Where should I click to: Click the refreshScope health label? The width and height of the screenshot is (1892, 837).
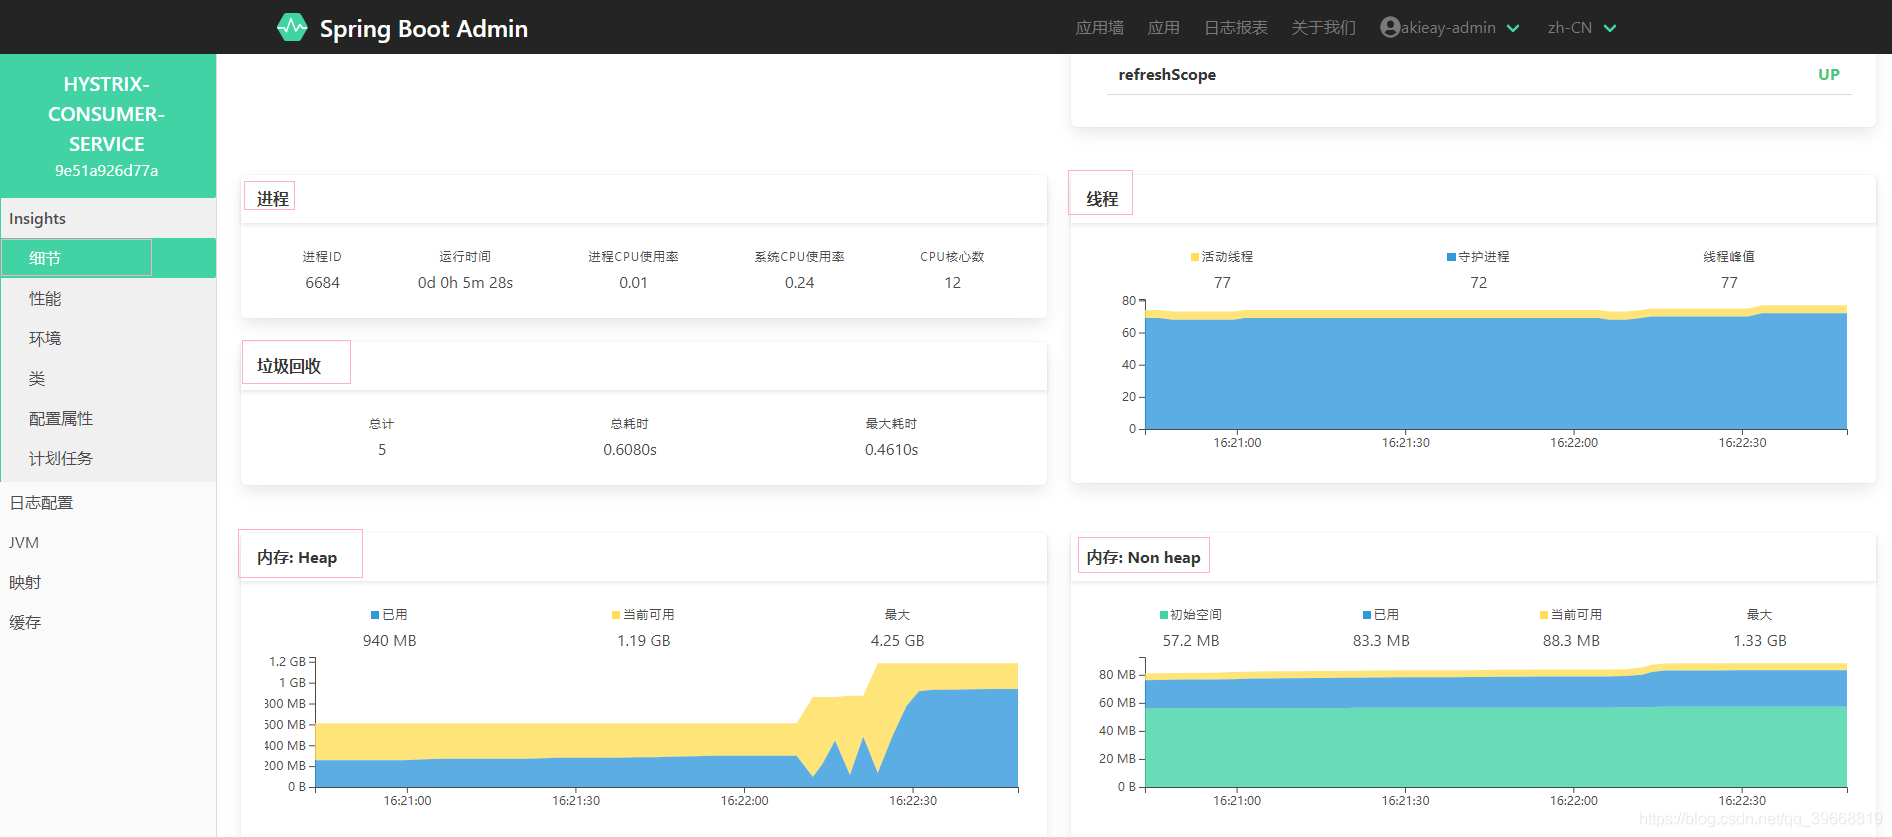(1167, 74)
